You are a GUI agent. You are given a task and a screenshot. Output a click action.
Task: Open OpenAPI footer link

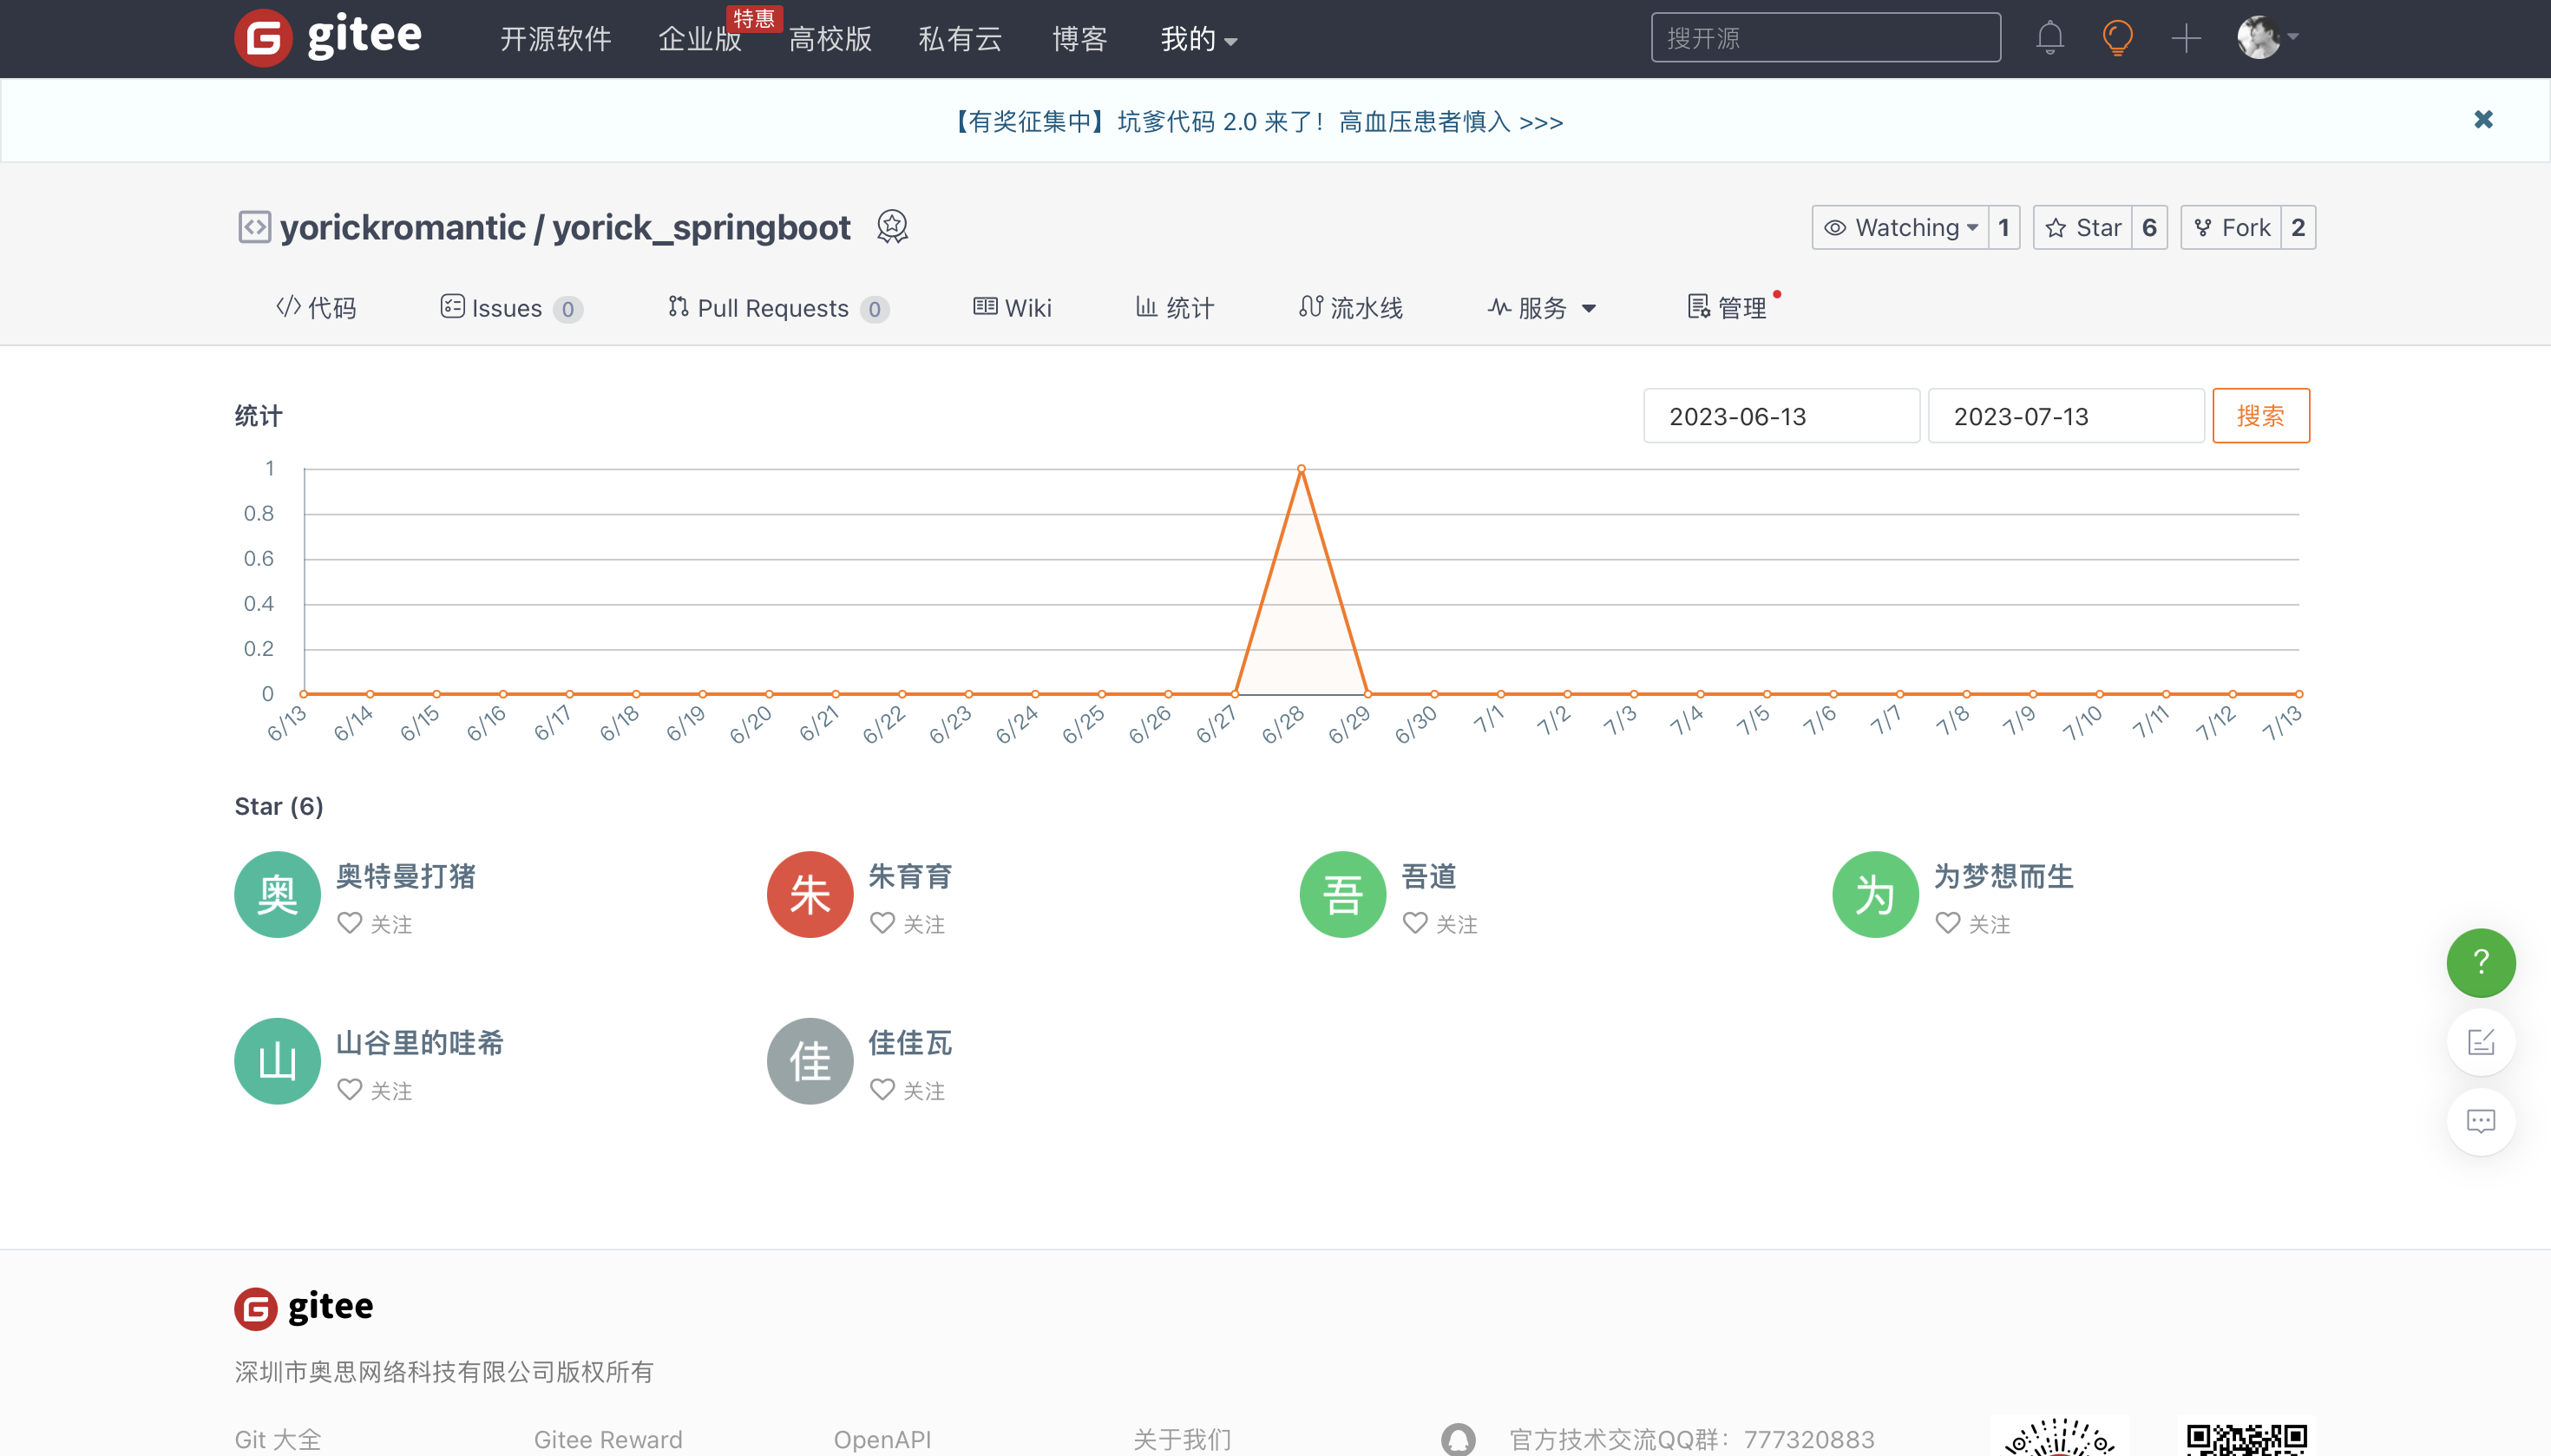(x=882, y=1440)
